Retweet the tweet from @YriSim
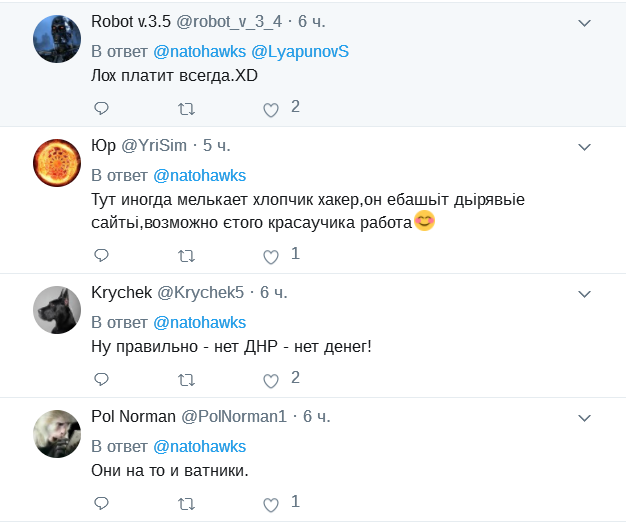The height and width of the screenshot is (526, 626). tap(186, 256)
